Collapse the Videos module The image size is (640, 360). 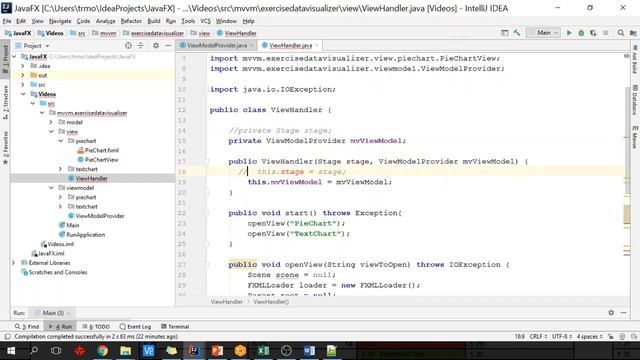pos(23,94)
